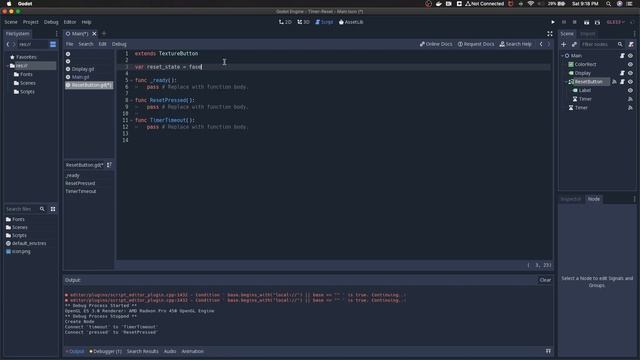Viewport: 640px width, 360px height.
Task: Jump to TimerTimeout in methods list
Action: click(x=81, y=191)
